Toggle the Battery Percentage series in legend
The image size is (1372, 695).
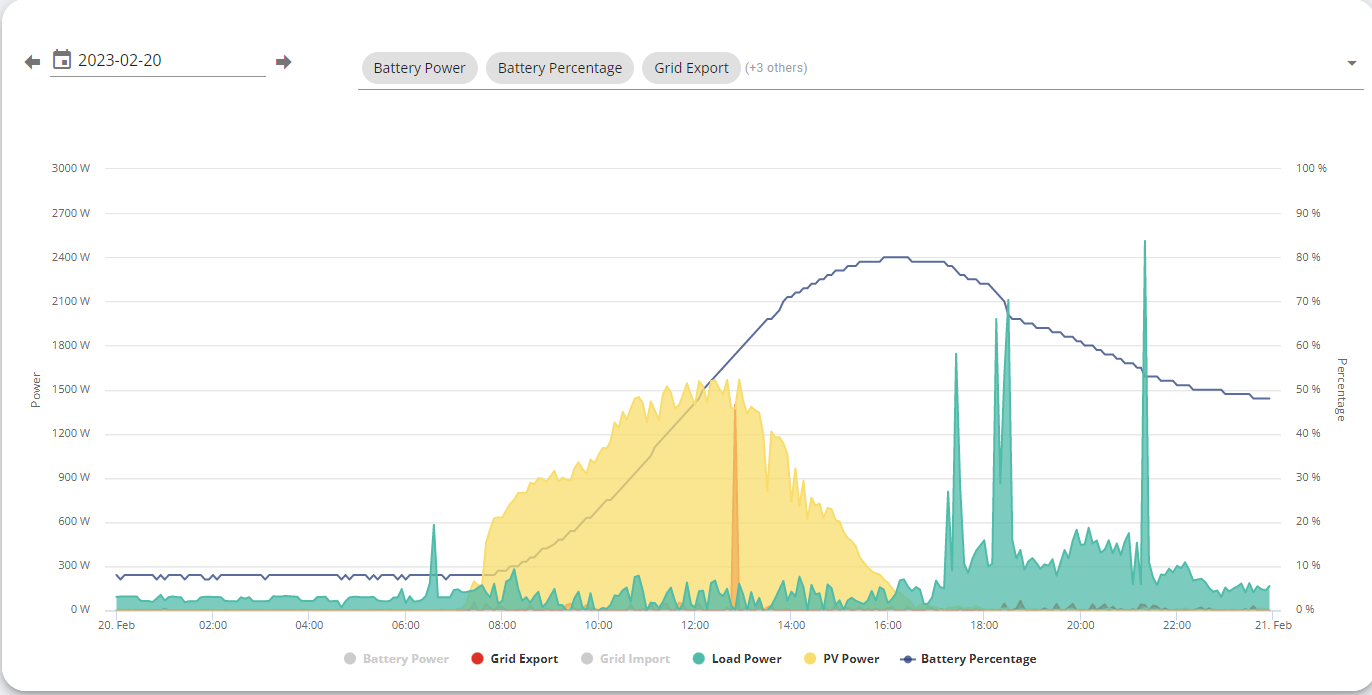(x=978, y=659)
